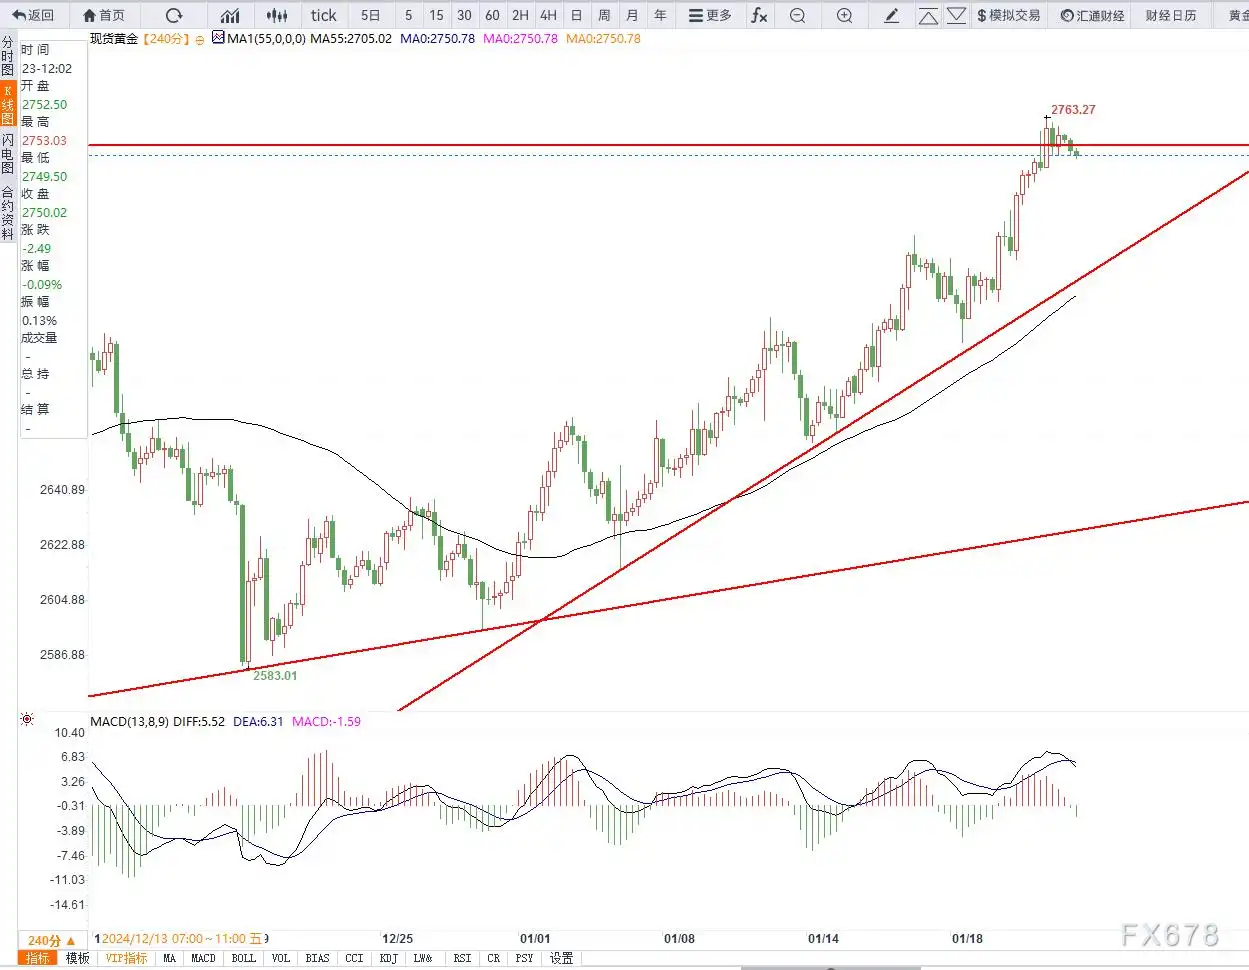Open 合约资料 side tab
The height and width of the screenshot is (970, 1249).
pos(8,212)
